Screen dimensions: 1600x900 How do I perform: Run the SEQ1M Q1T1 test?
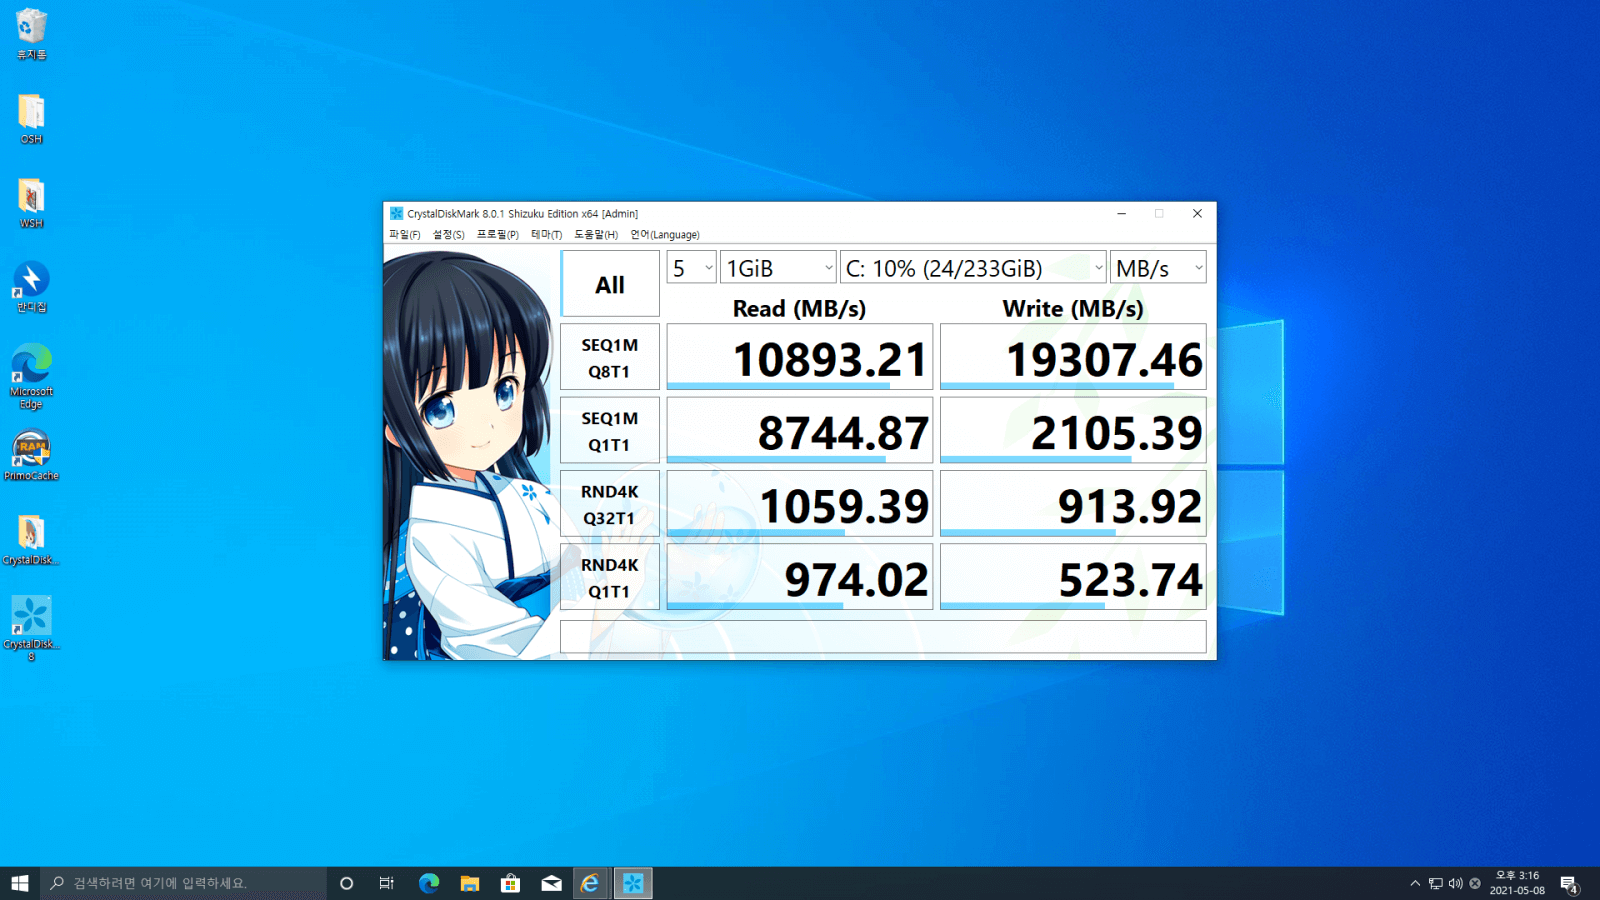[610, 430]
